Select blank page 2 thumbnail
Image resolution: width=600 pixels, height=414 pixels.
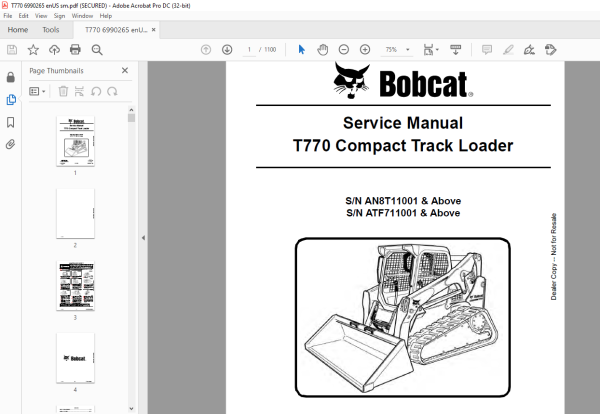[75, 214]
